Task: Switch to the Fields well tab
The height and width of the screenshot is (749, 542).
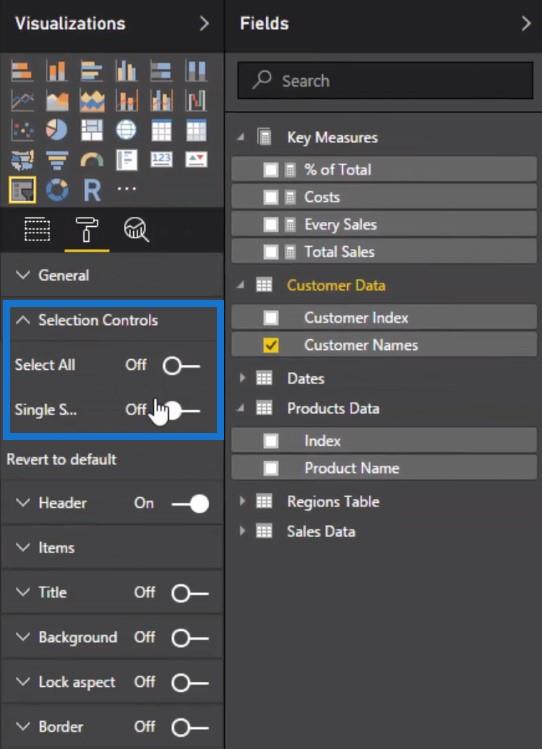Action: pos(37,230)
